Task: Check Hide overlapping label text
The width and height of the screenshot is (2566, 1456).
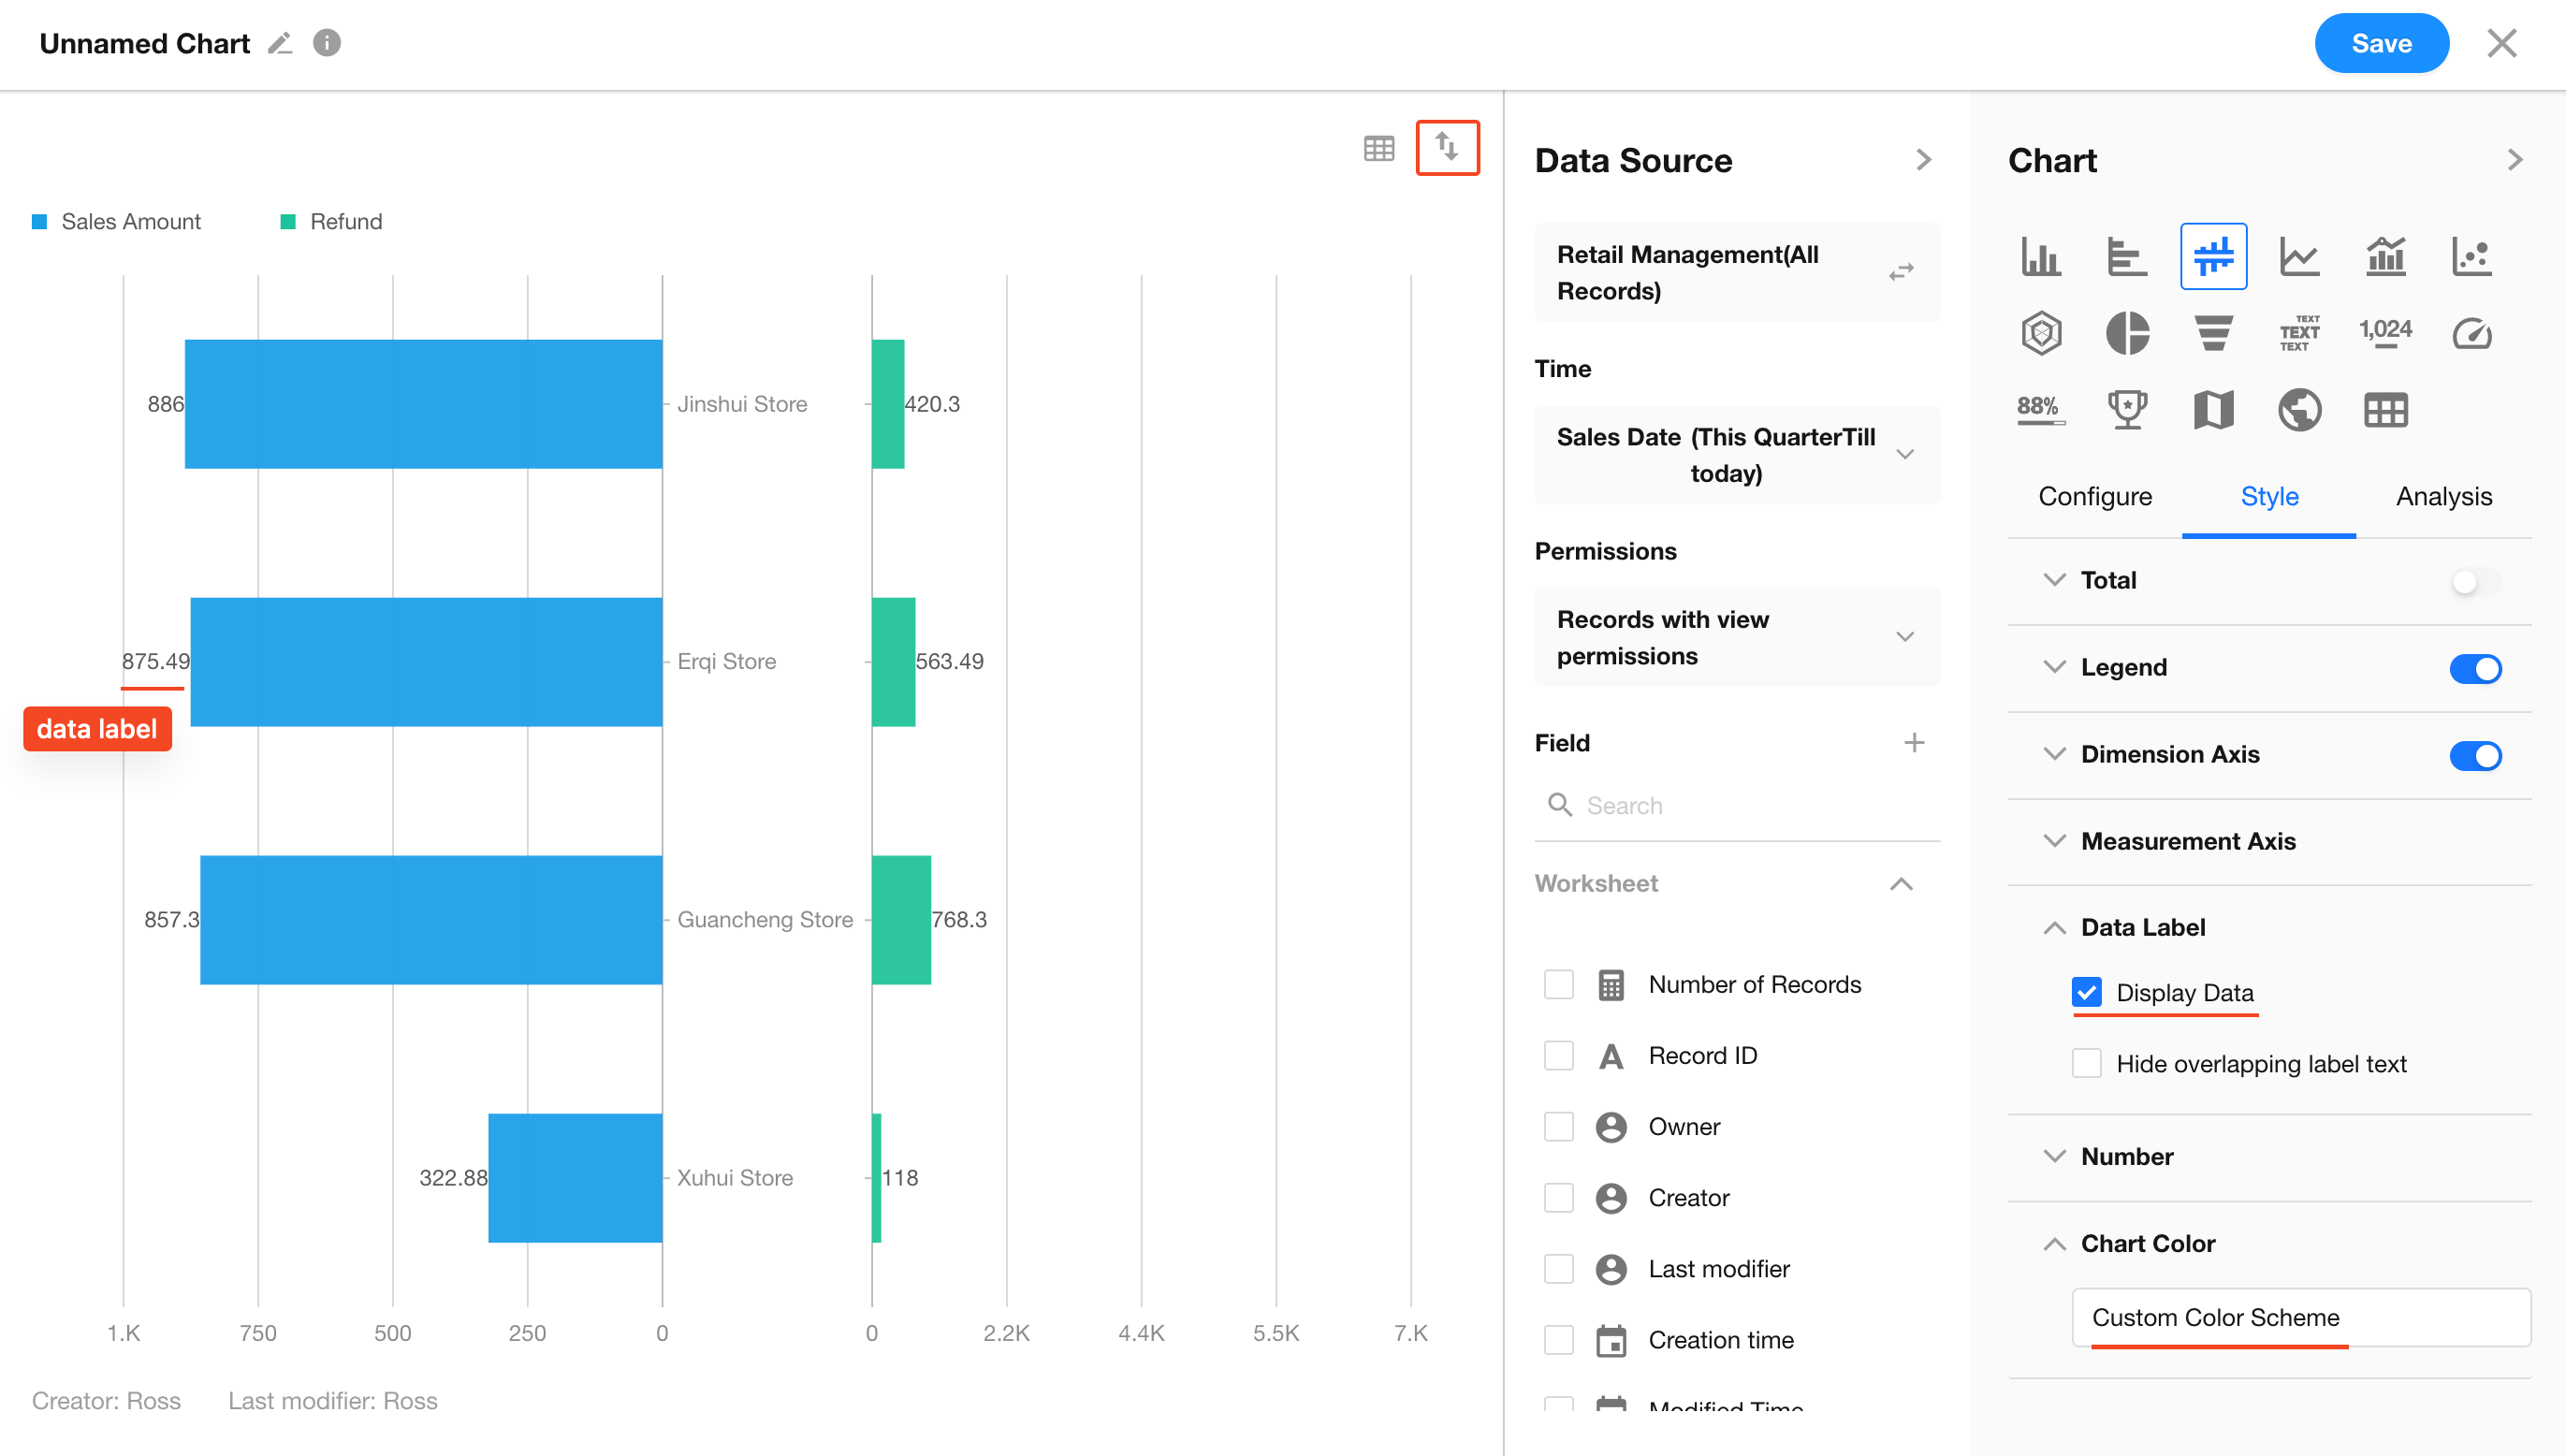Action: (2086, 1063)
